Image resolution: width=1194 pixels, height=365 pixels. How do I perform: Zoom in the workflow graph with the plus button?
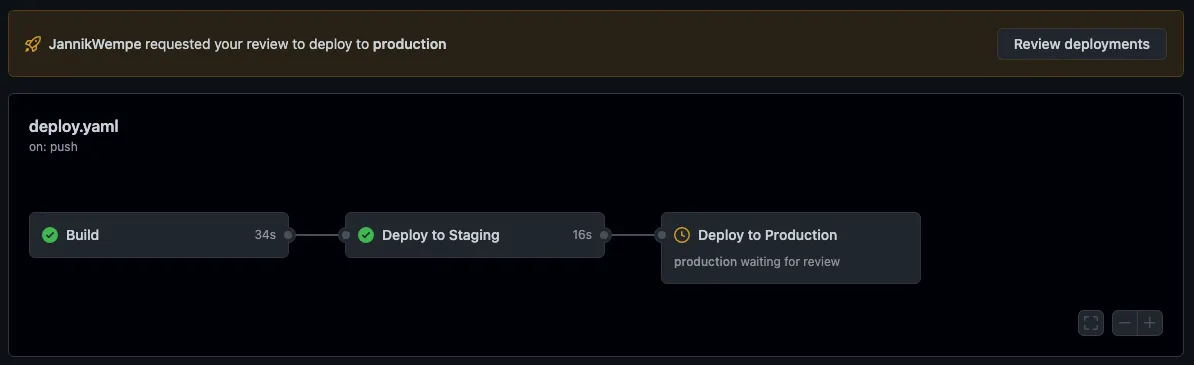click(x=1150, y=323)
